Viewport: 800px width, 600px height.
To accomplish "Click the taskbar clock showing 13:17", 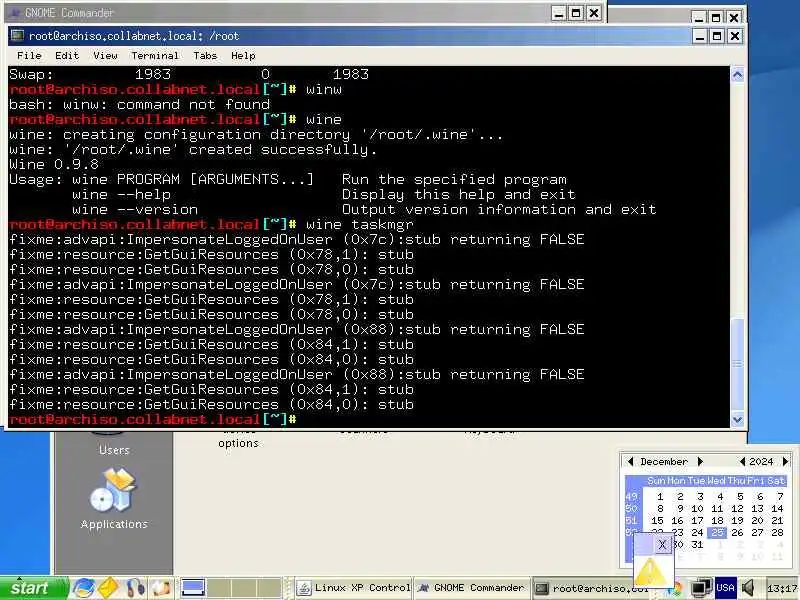I will (x=782, y=589).
